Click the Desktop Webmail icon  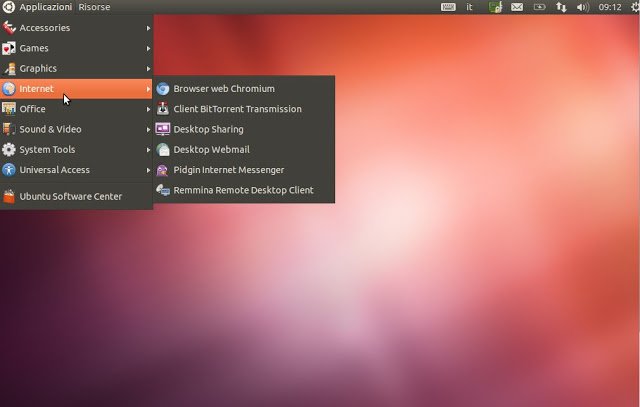(x=162, y=149)
